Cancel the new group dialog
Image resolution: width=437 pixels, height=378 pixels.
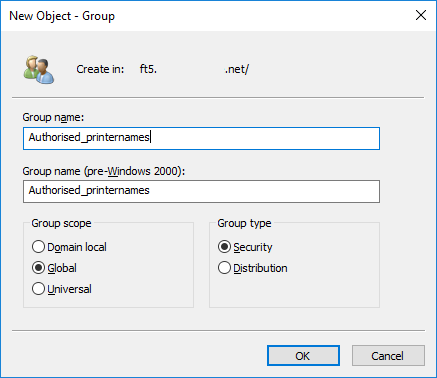388,356
